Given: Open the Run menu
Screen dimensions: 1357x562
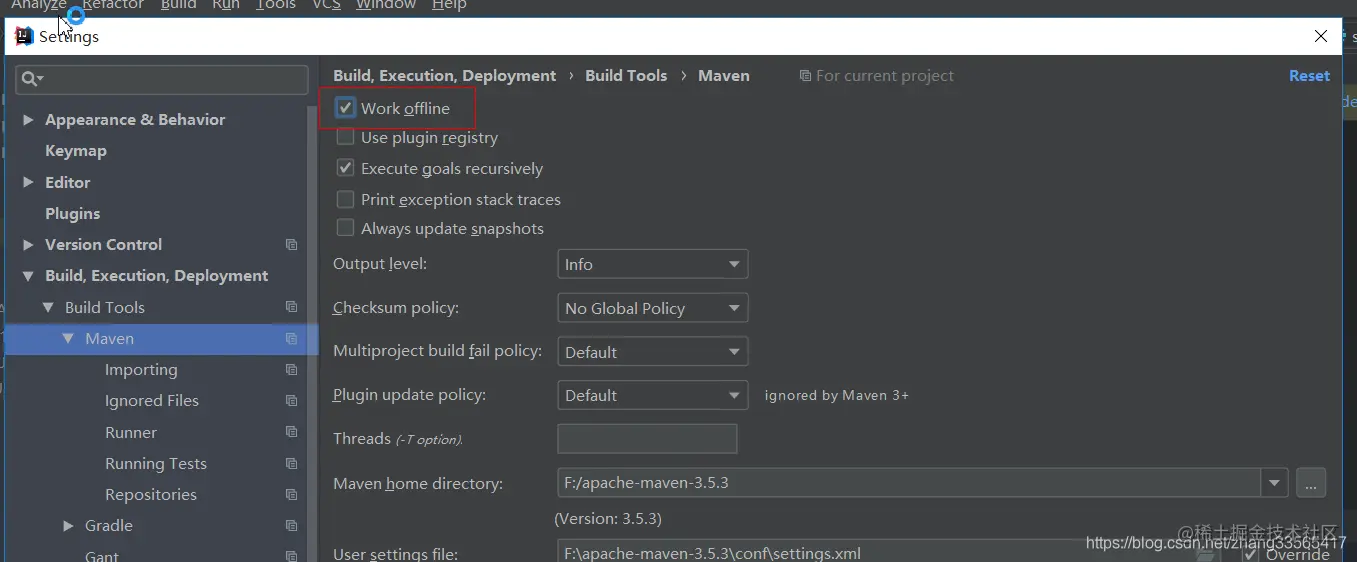Looking at the screenshot, I should tap(226, 5).
